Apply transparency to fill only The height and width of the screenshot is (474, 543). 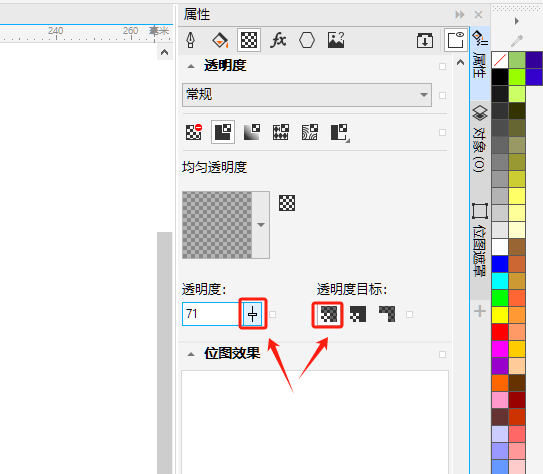(358, 314)
